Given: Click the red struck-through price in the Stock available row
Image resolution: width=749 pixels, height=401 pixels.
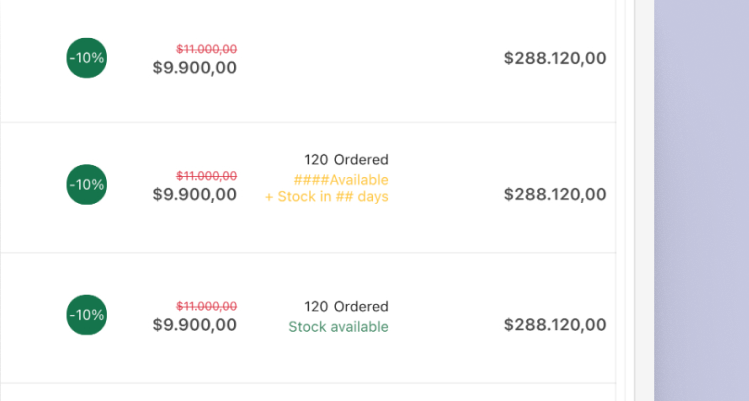Looking at the screenshot, I should pos(206,306).
